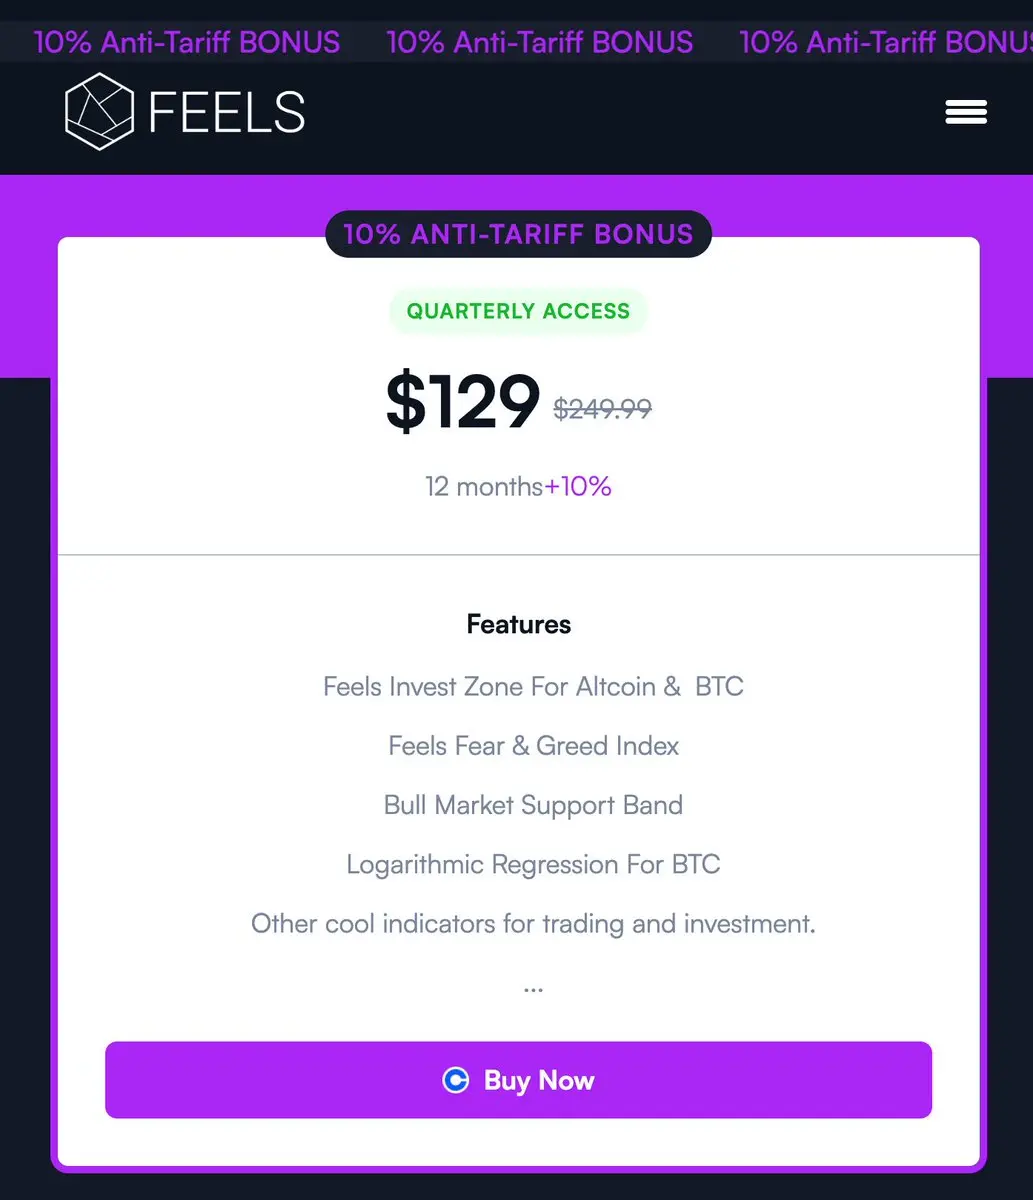Click the FEELS wordmark text

point(227,112)
